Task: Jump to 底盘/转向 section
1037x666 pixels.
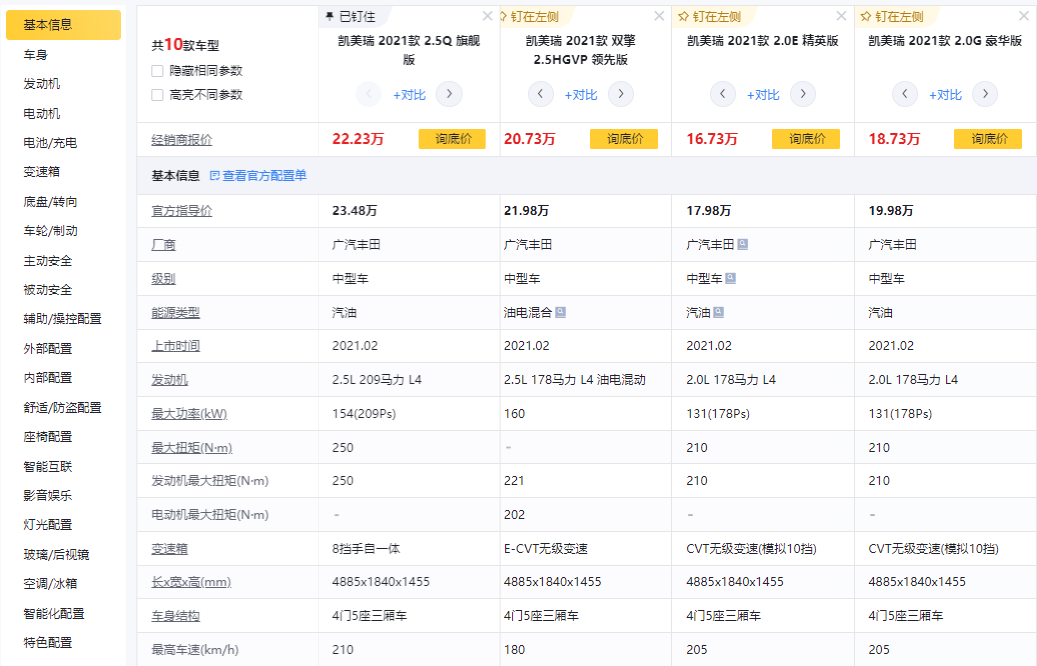Action: point(50,201)
